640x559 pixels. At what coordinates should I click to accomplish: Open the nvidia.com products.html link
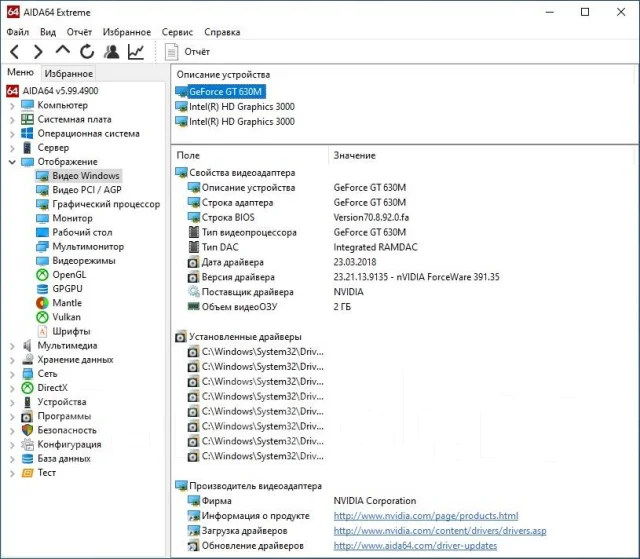tap(426, 516)
